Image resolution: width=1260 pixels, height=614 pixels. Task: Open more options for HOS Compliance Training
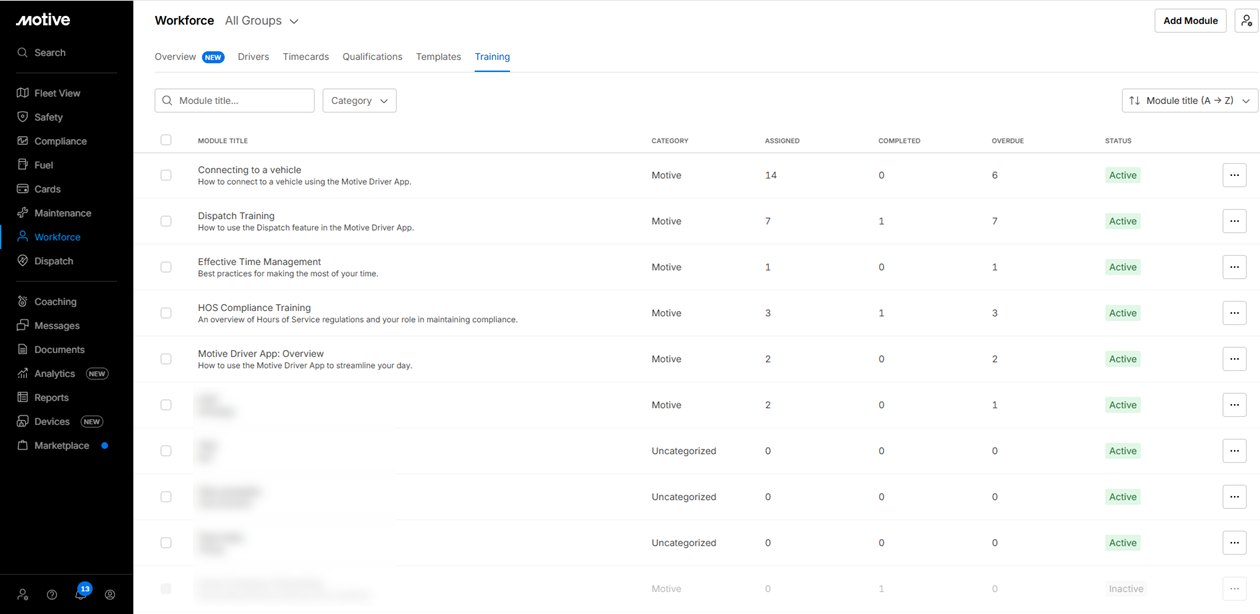1234,313
